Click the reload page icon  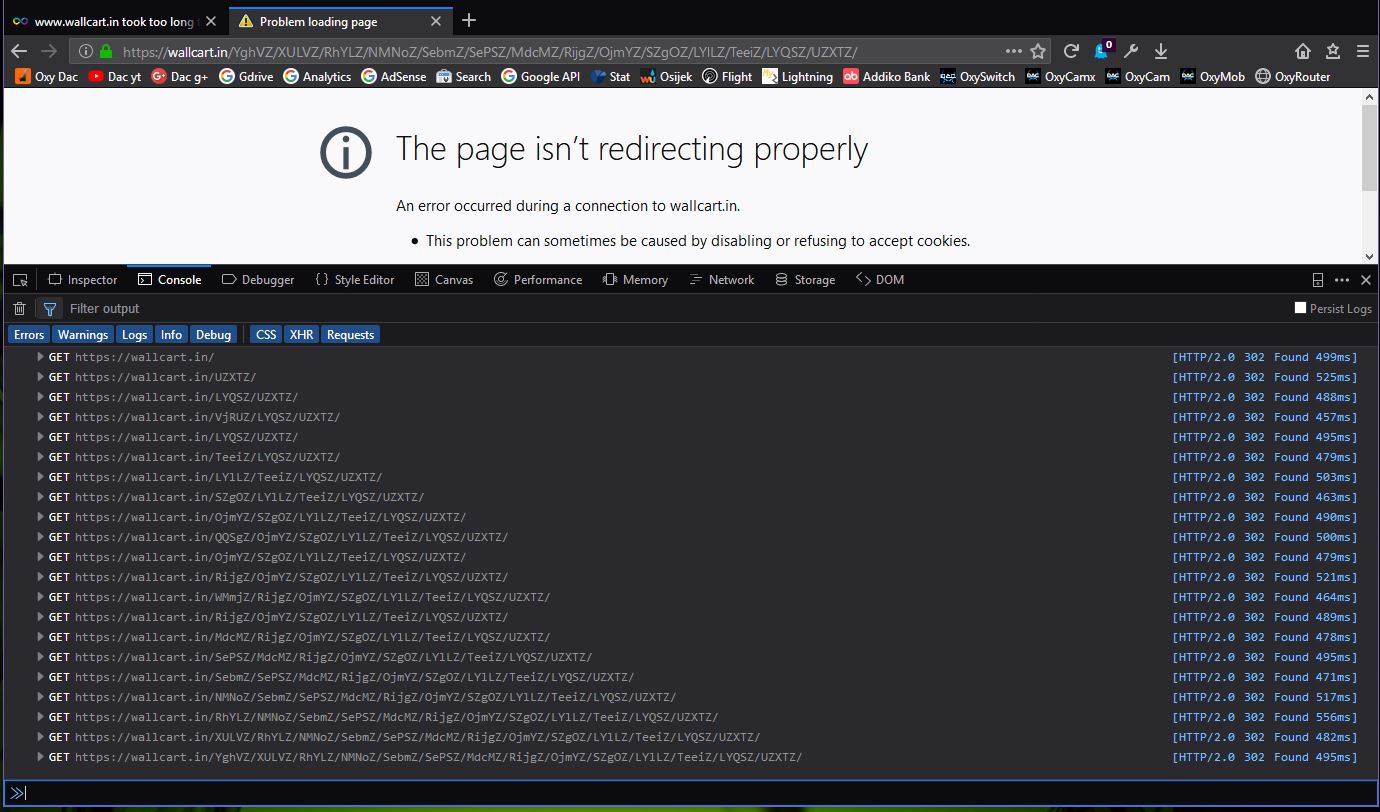coord(1071,51)
